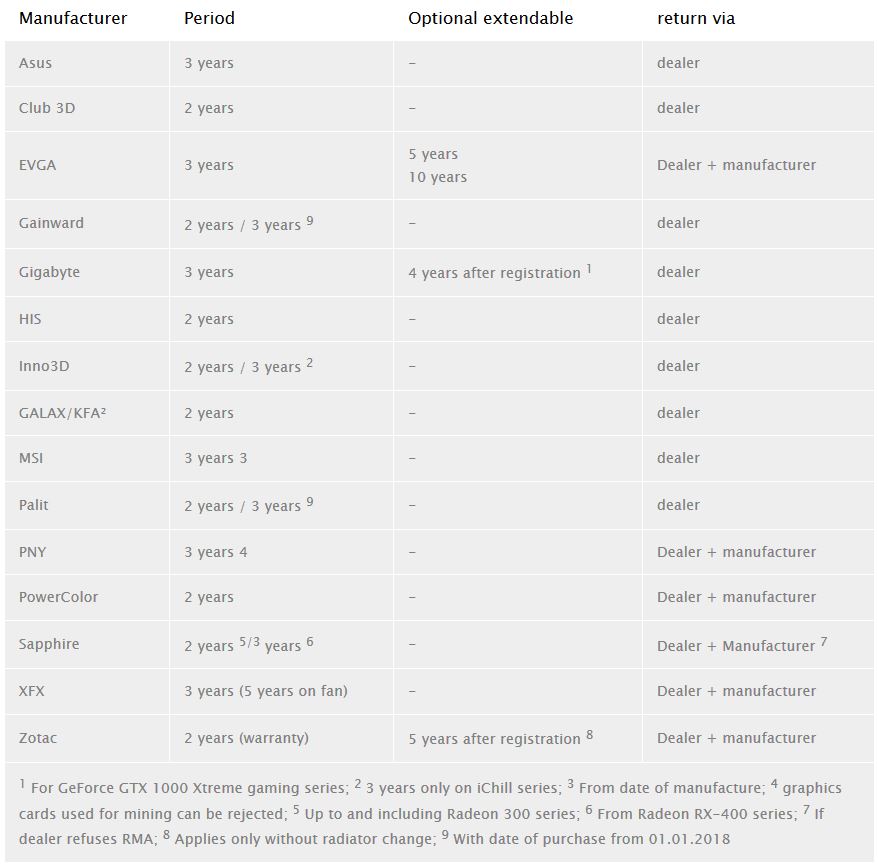Click EVGA's "10 years" extension option

(437, 177)
